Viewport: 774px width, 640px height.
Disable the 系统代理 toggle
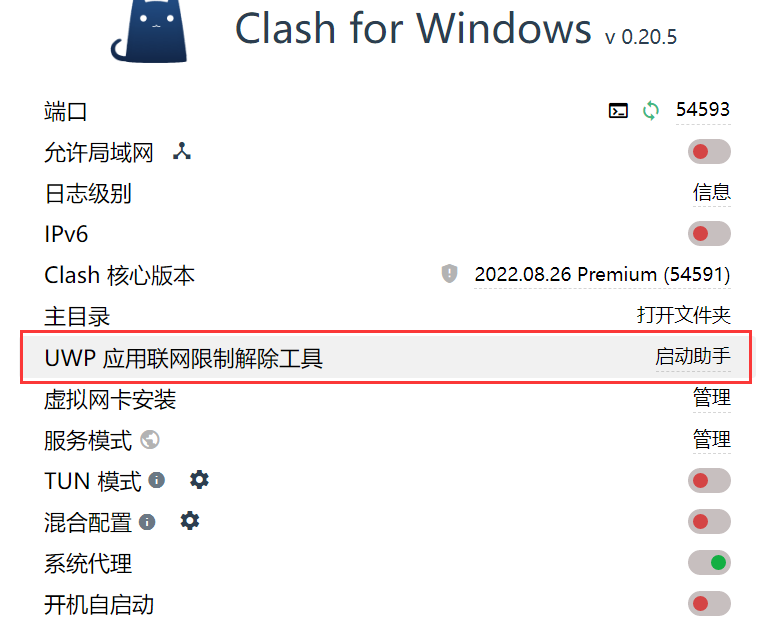[709, 563]
